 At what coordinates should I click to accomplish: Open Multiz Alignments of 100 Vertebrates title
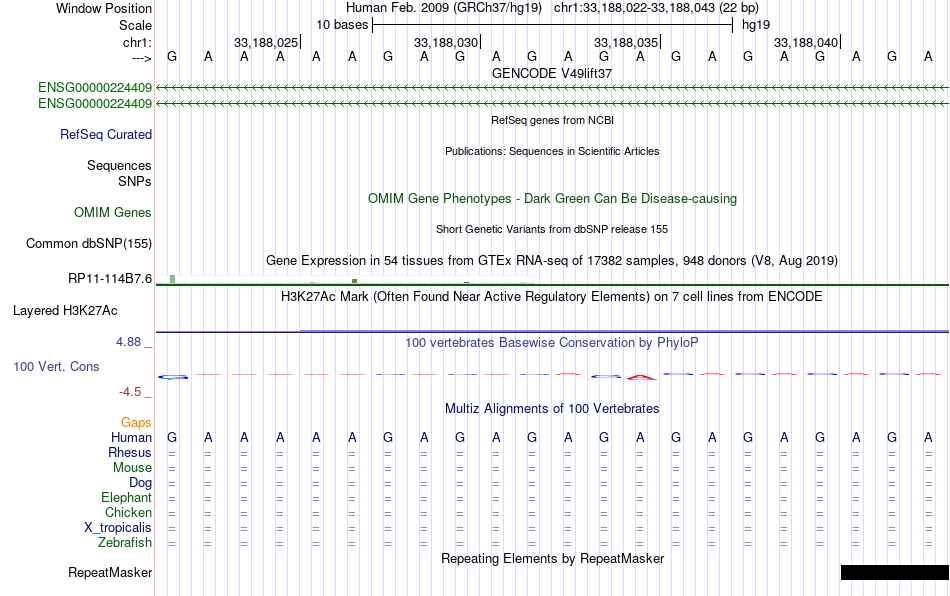tap(552, 409)
